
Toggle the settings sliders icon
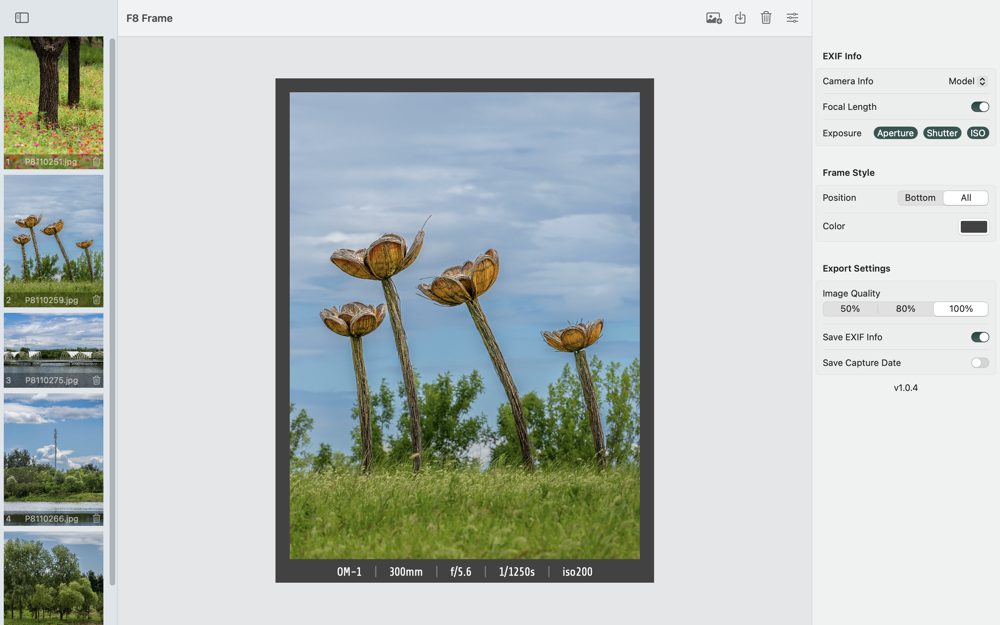pos(792,18)
